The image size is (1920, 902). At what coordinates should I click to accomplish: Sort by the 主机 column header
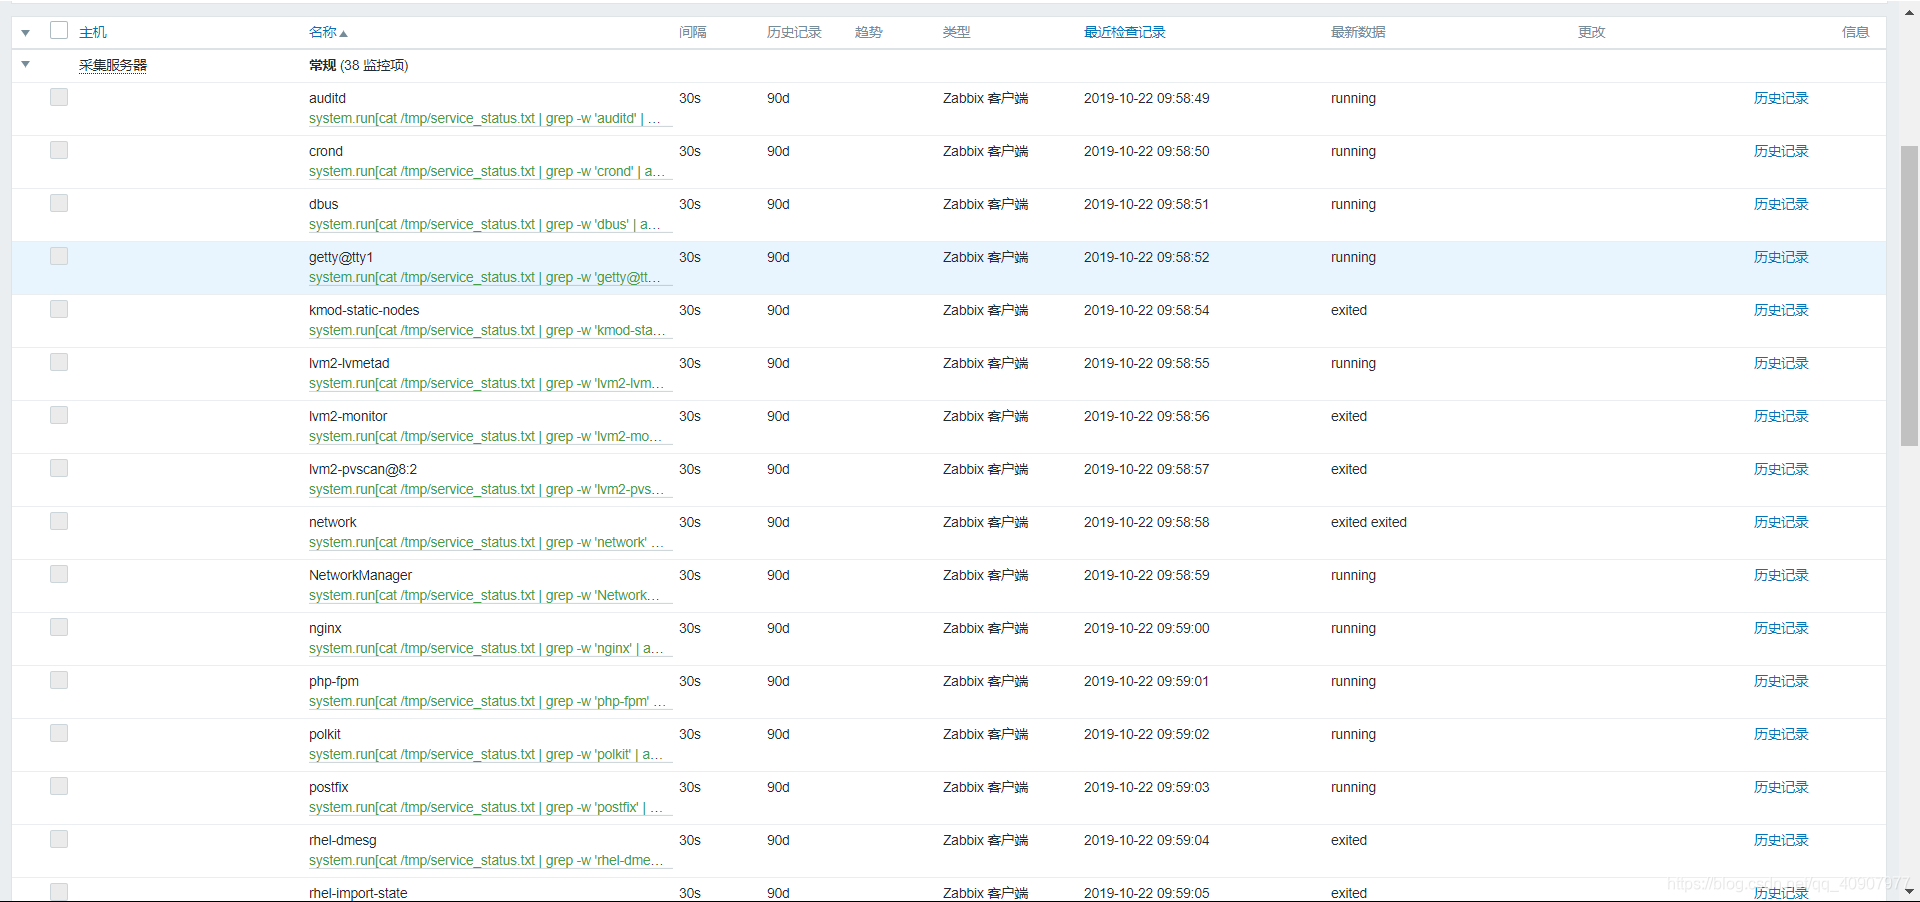pos(93,32)
